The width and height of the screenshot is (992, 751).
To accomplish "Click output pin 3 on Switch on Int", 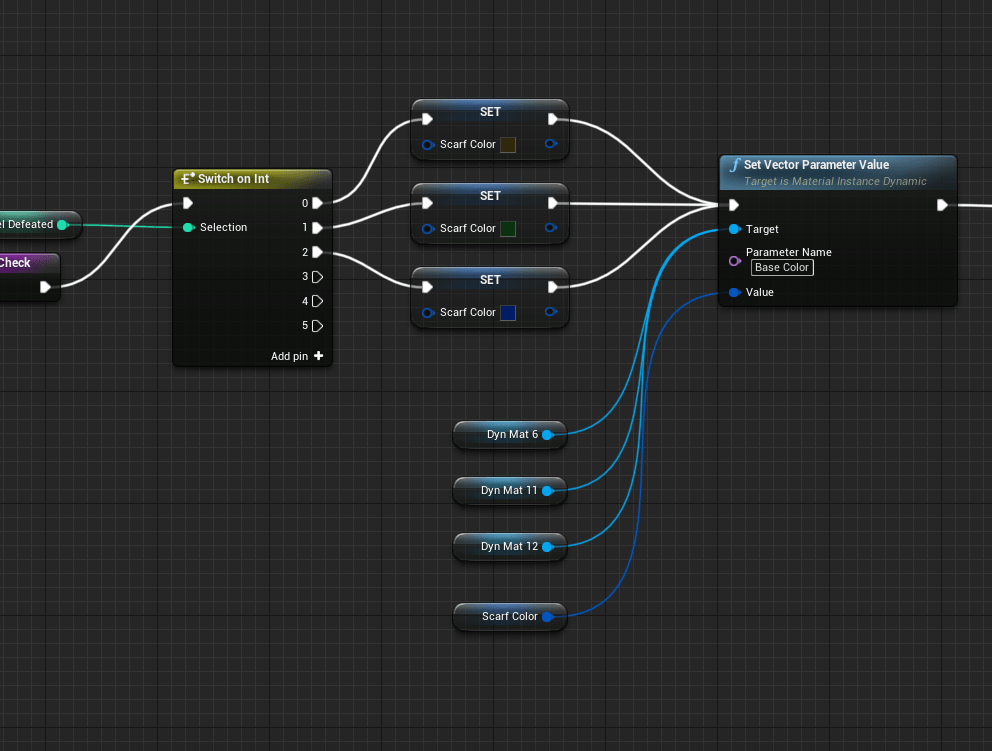I will pos(317,277).
